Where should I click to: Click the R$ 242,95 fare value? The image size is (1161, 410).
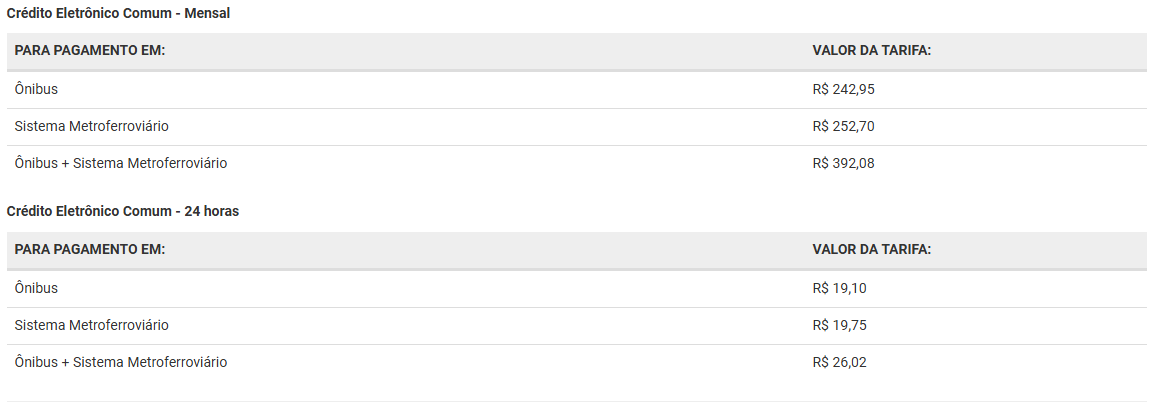pyautogui.click(x=844, y=89)
